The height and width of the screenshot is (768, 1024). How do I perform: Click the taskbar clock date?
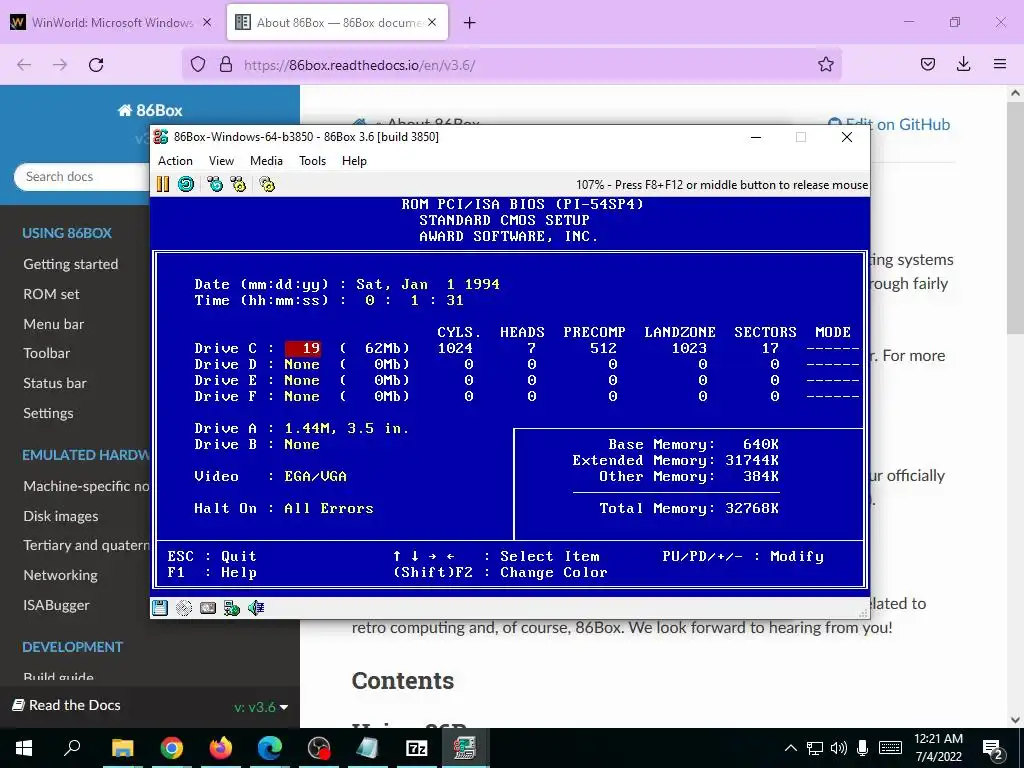(x=938, y=748)
